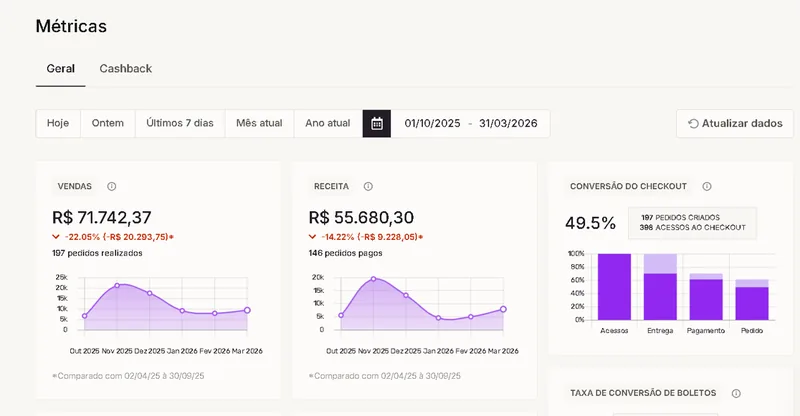
Task: Click the 197 pedidos realizados text
Action: [x=97, y=253]
